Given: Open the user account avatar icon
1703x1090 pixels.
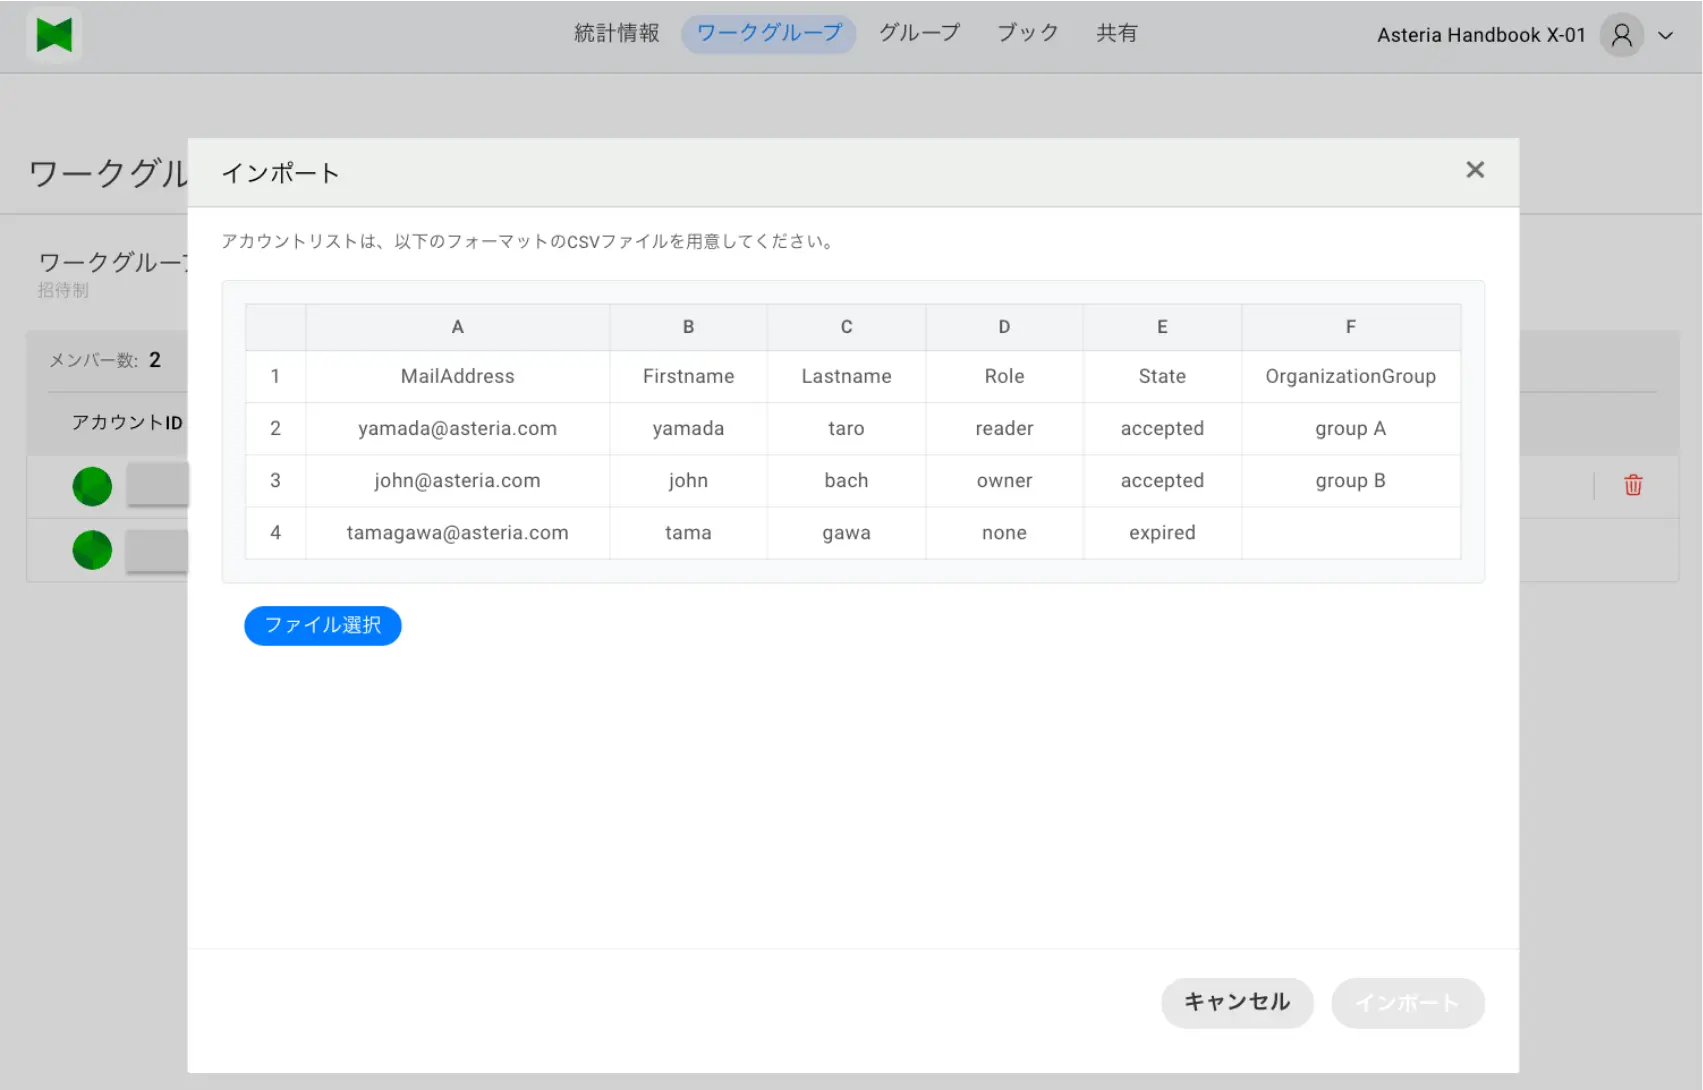Looking at the screenshot, I should coord(1622,35).
